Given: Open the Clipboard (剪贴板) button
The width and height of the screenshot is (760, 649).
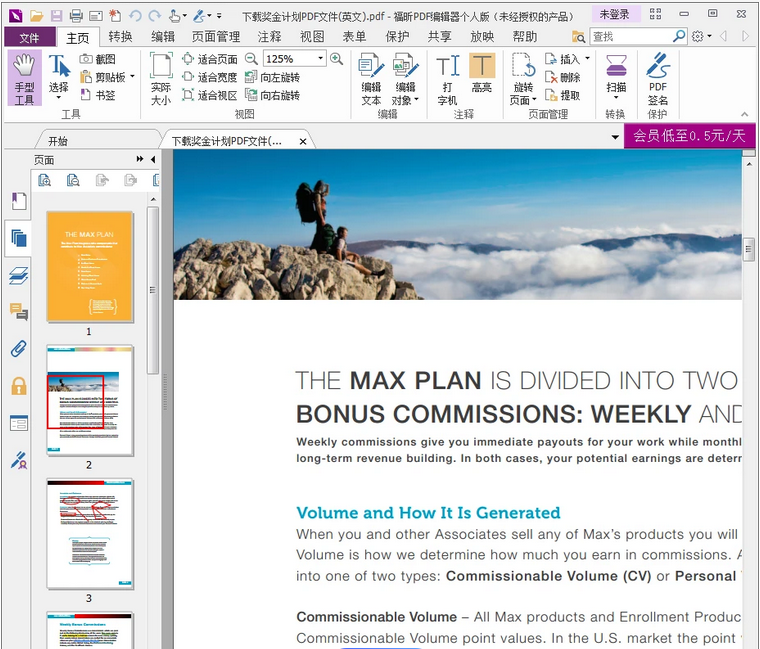Looking at the screenshot, I should point(102,77).
